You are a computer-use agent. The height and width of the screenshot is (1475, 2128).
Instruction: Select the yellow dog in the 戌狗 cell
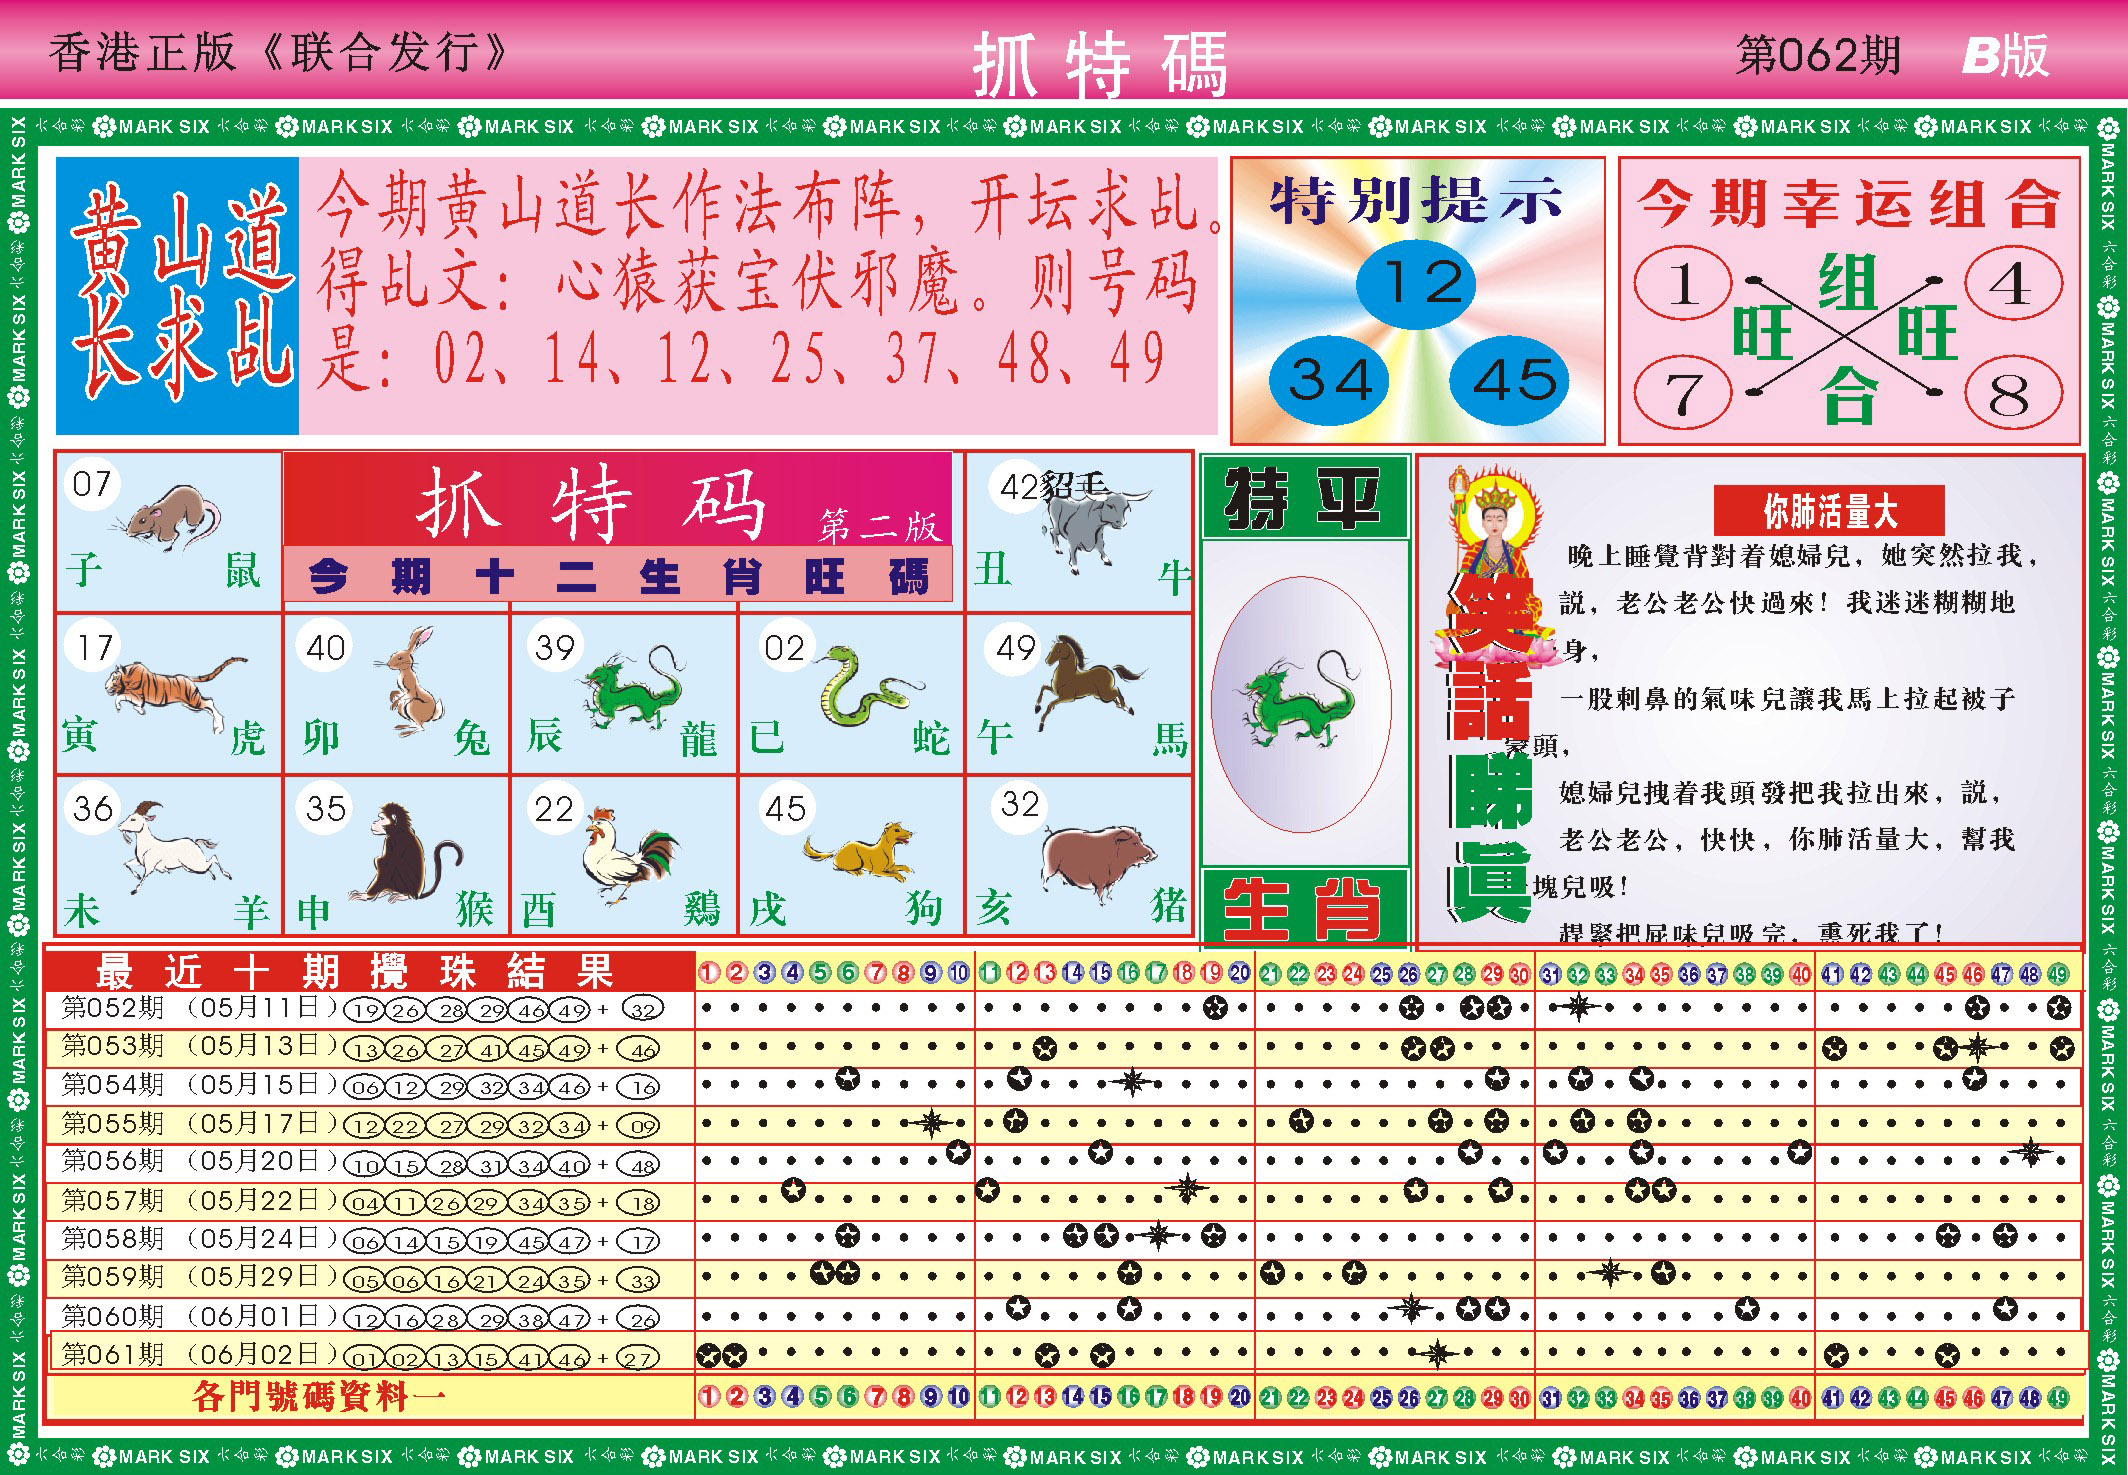pos(860,852)
